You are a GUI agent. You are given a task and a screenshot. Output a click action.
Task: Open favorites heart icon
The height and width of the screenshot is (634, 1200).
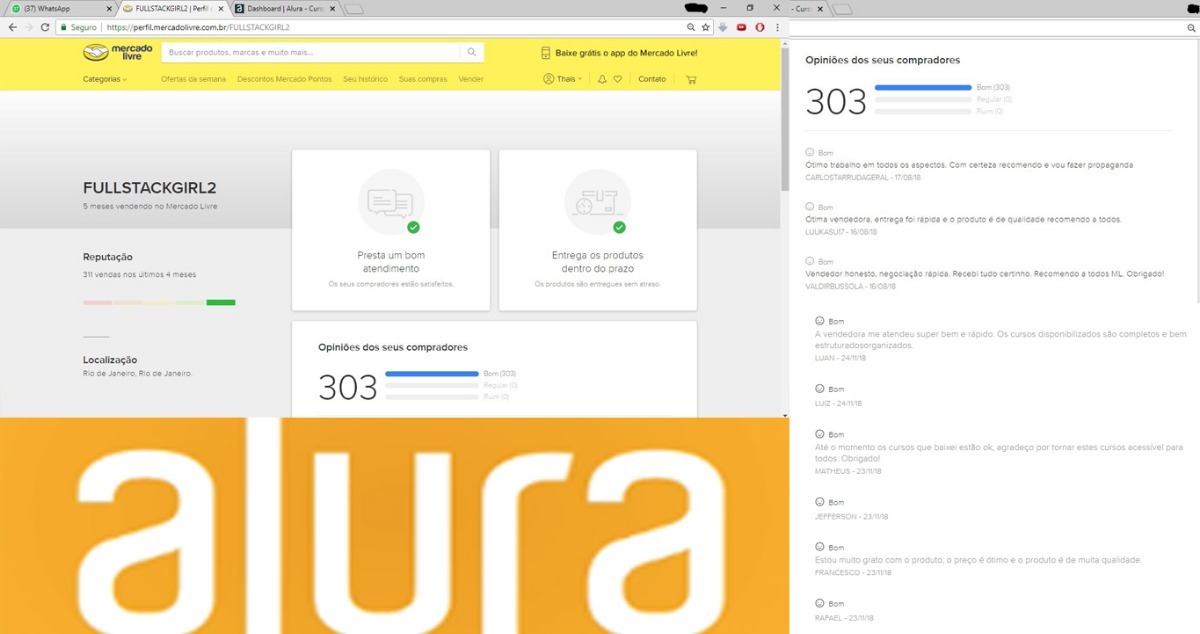click(618, 79)
